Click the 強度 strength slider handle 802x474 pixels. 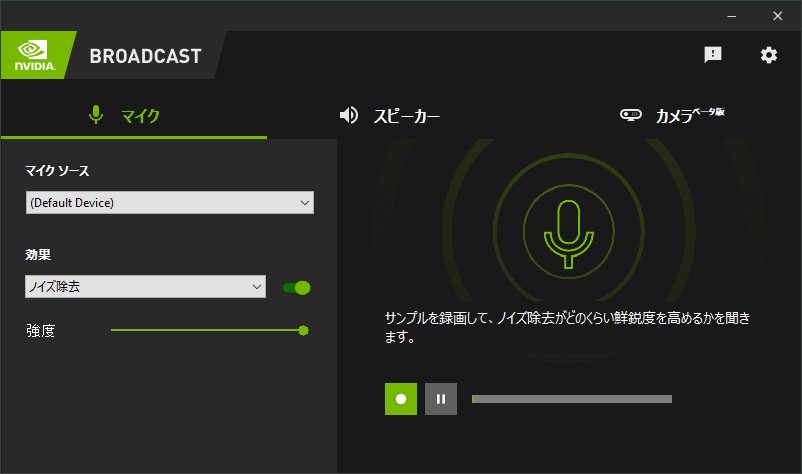pyautogui.click(x=303, y=330)
